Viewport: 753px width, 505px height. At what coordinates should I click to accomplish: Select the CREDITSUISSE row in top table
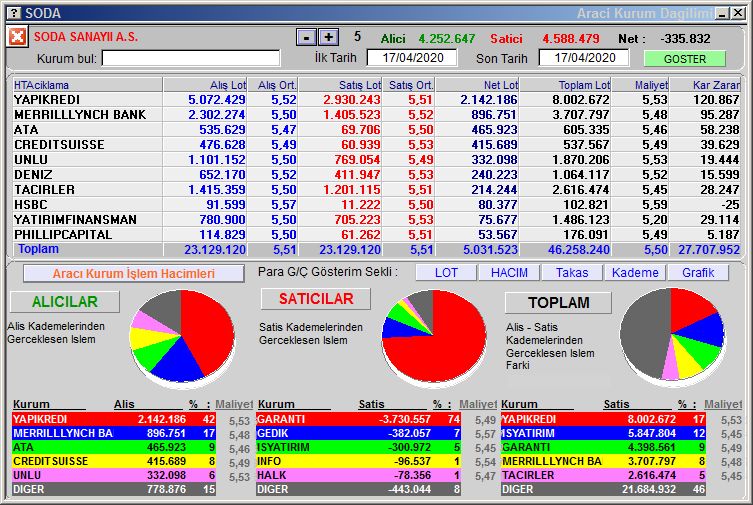(x=376, y=144)
